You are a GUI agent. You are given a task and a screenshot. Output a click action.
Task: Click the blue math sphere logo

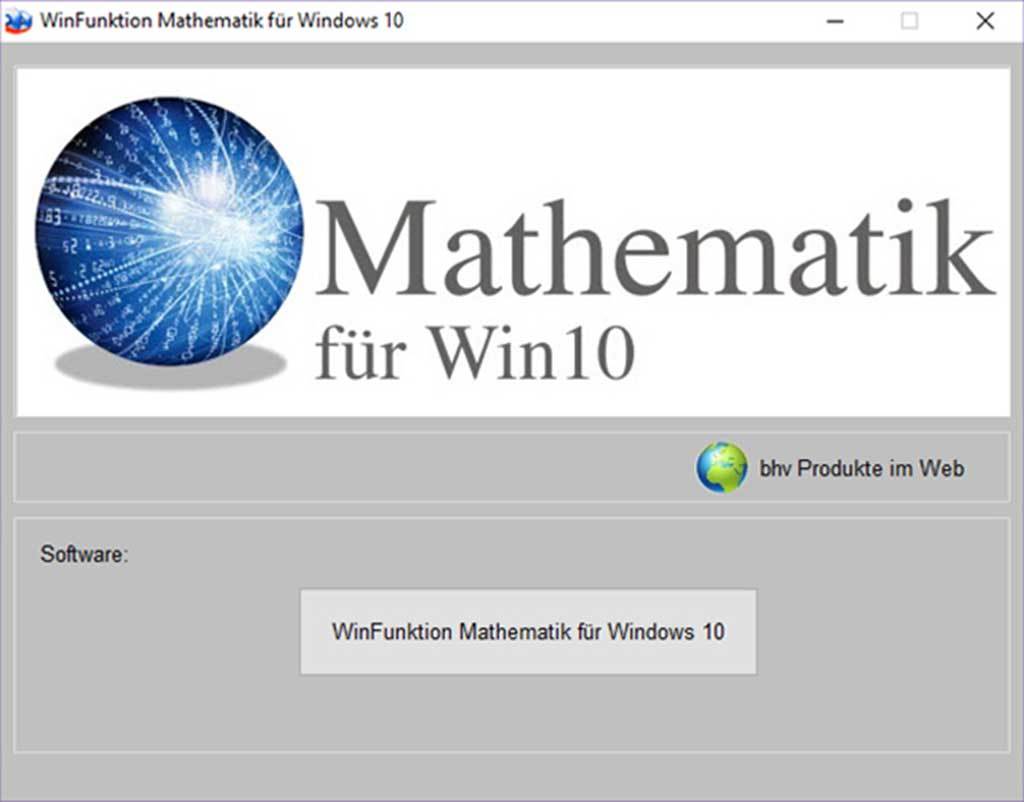coord(169,231)
